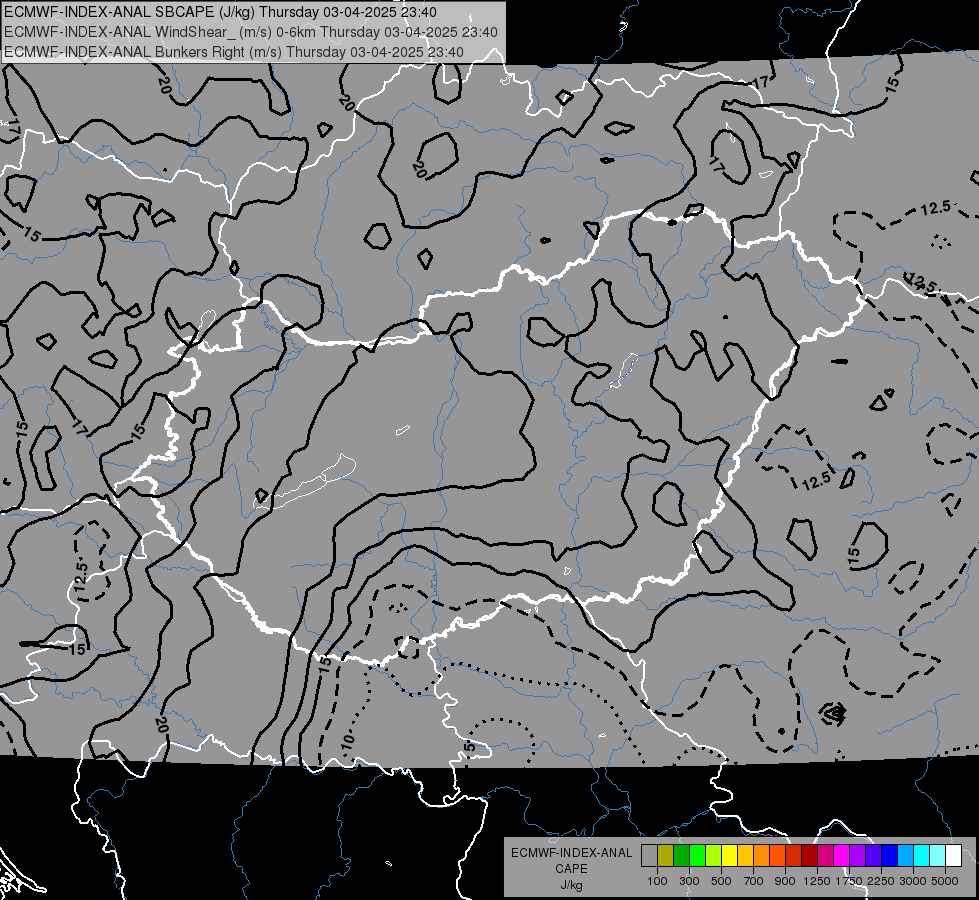Click the gold swatch left of 700
979x900 pixels.
pos(745,856)
